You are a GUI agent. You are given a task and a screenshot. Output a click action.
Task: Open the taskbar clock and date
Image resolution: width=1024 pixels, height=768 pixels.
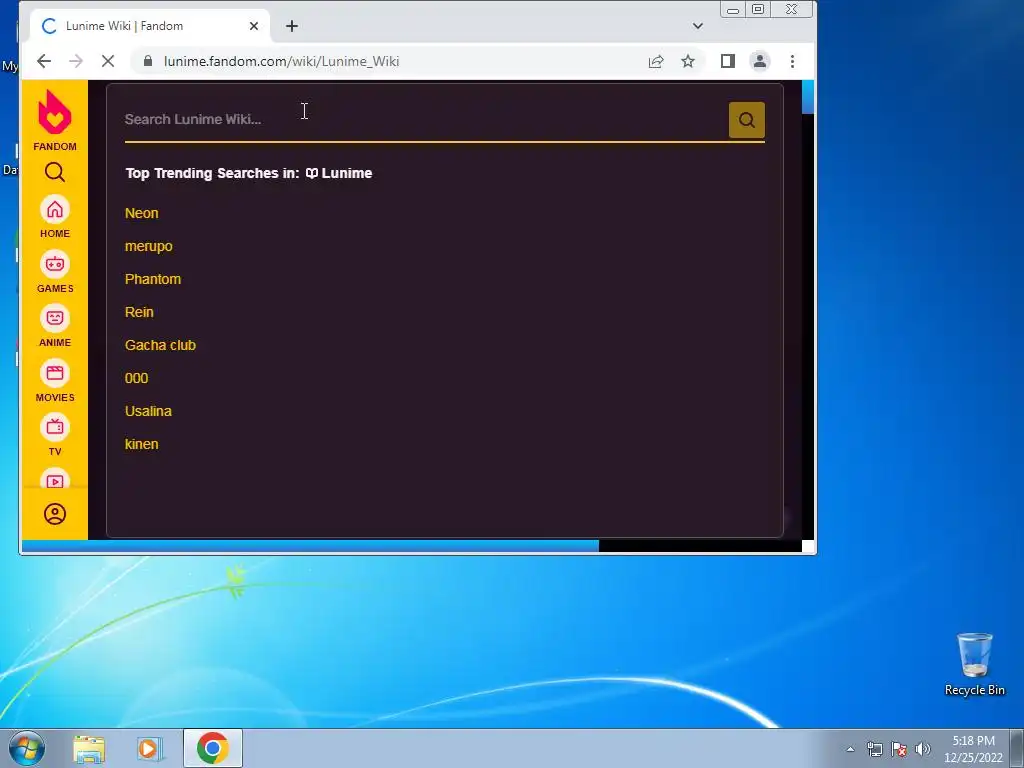coord(973,749)
